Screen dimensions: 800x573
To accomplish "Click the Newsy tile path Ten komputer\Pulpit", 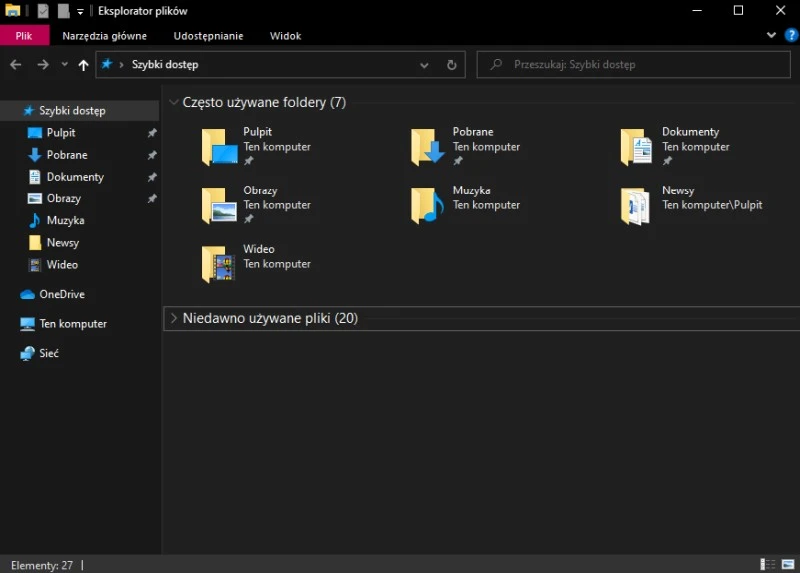I will click(712, 205).
